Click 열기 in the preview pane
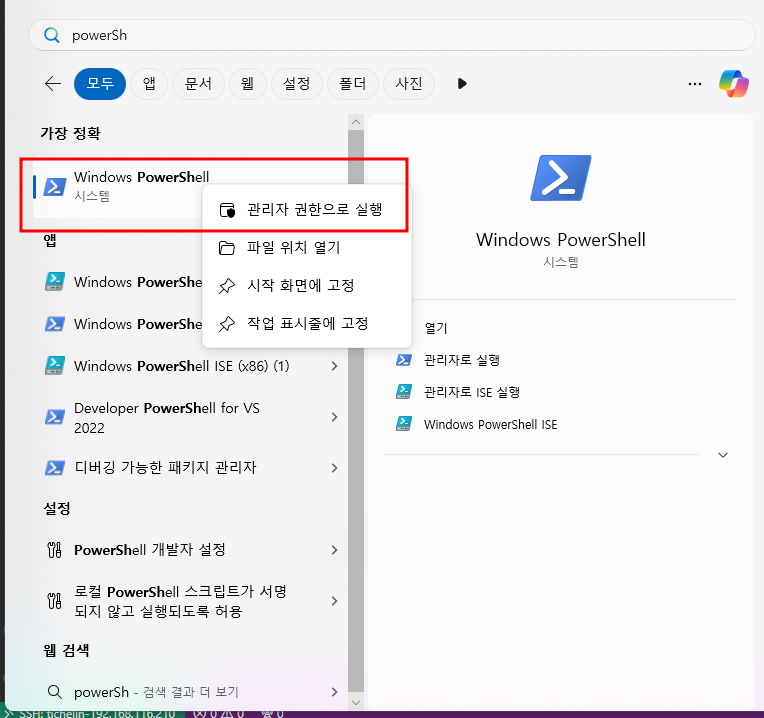Image resolution: width=764 pixels, height=718 pixels. point(436,328)
